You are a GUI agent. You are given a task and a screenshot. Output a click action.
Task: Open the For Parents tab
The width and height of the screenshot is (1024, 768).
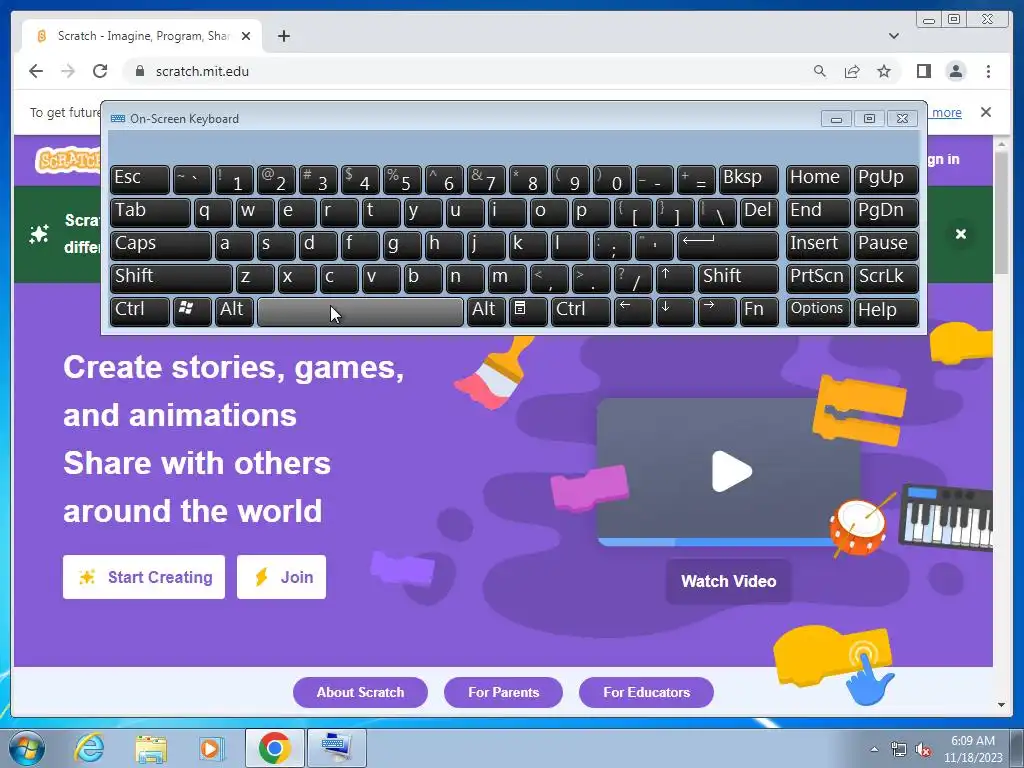pos(504,692)
